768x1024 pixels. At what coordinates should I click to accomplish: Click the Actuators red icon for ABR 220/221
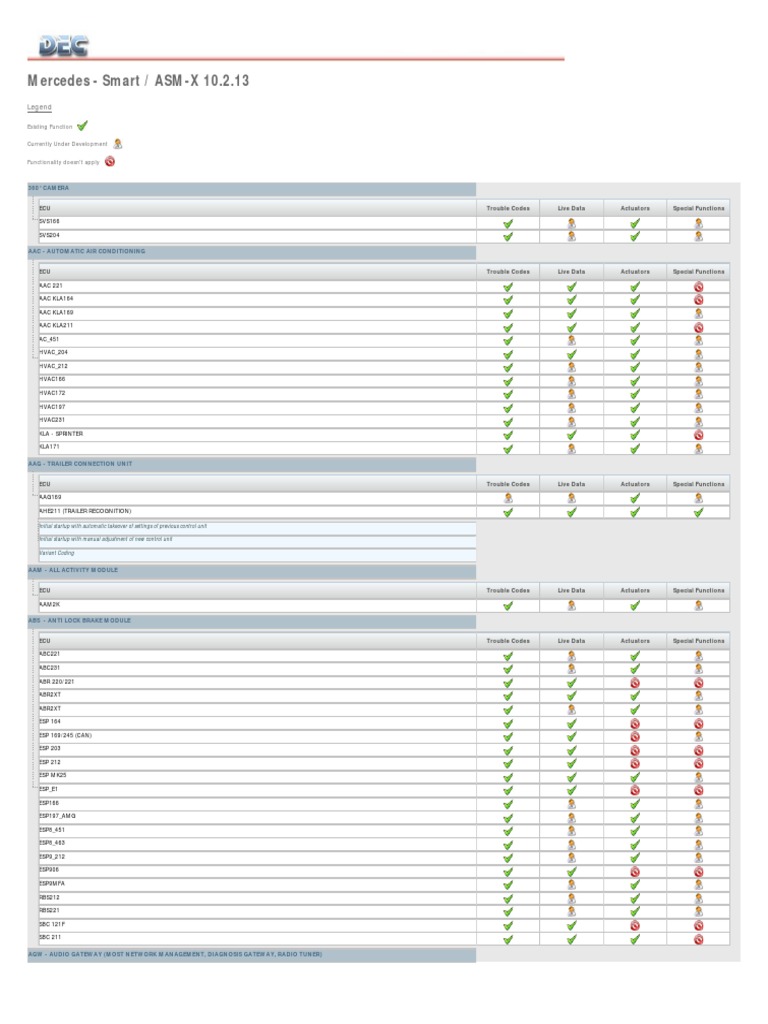pyautogui.click(x=635, y=683)
